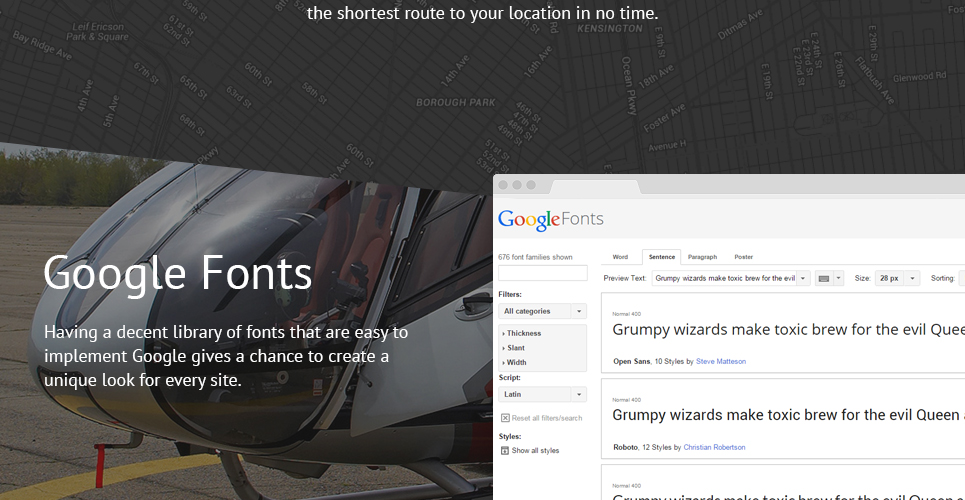This screenshot has width=965, height=500.
Task: Switch to the Word tab
Action: (620, 257)
